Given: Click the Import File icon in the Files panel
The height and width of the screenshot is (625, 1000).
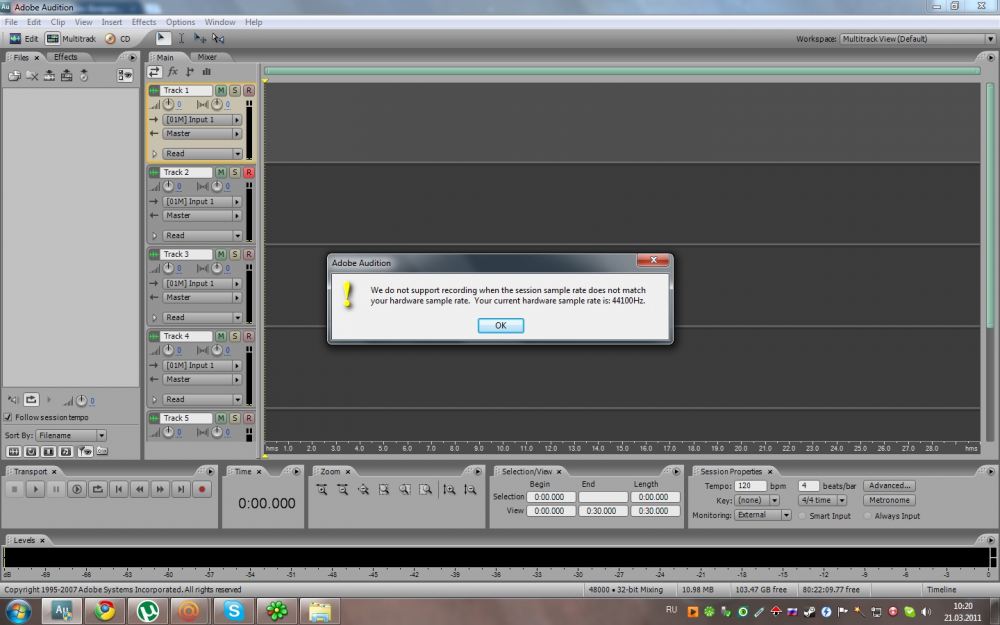Looking at the screenshot, I should (x=14, y=76).
